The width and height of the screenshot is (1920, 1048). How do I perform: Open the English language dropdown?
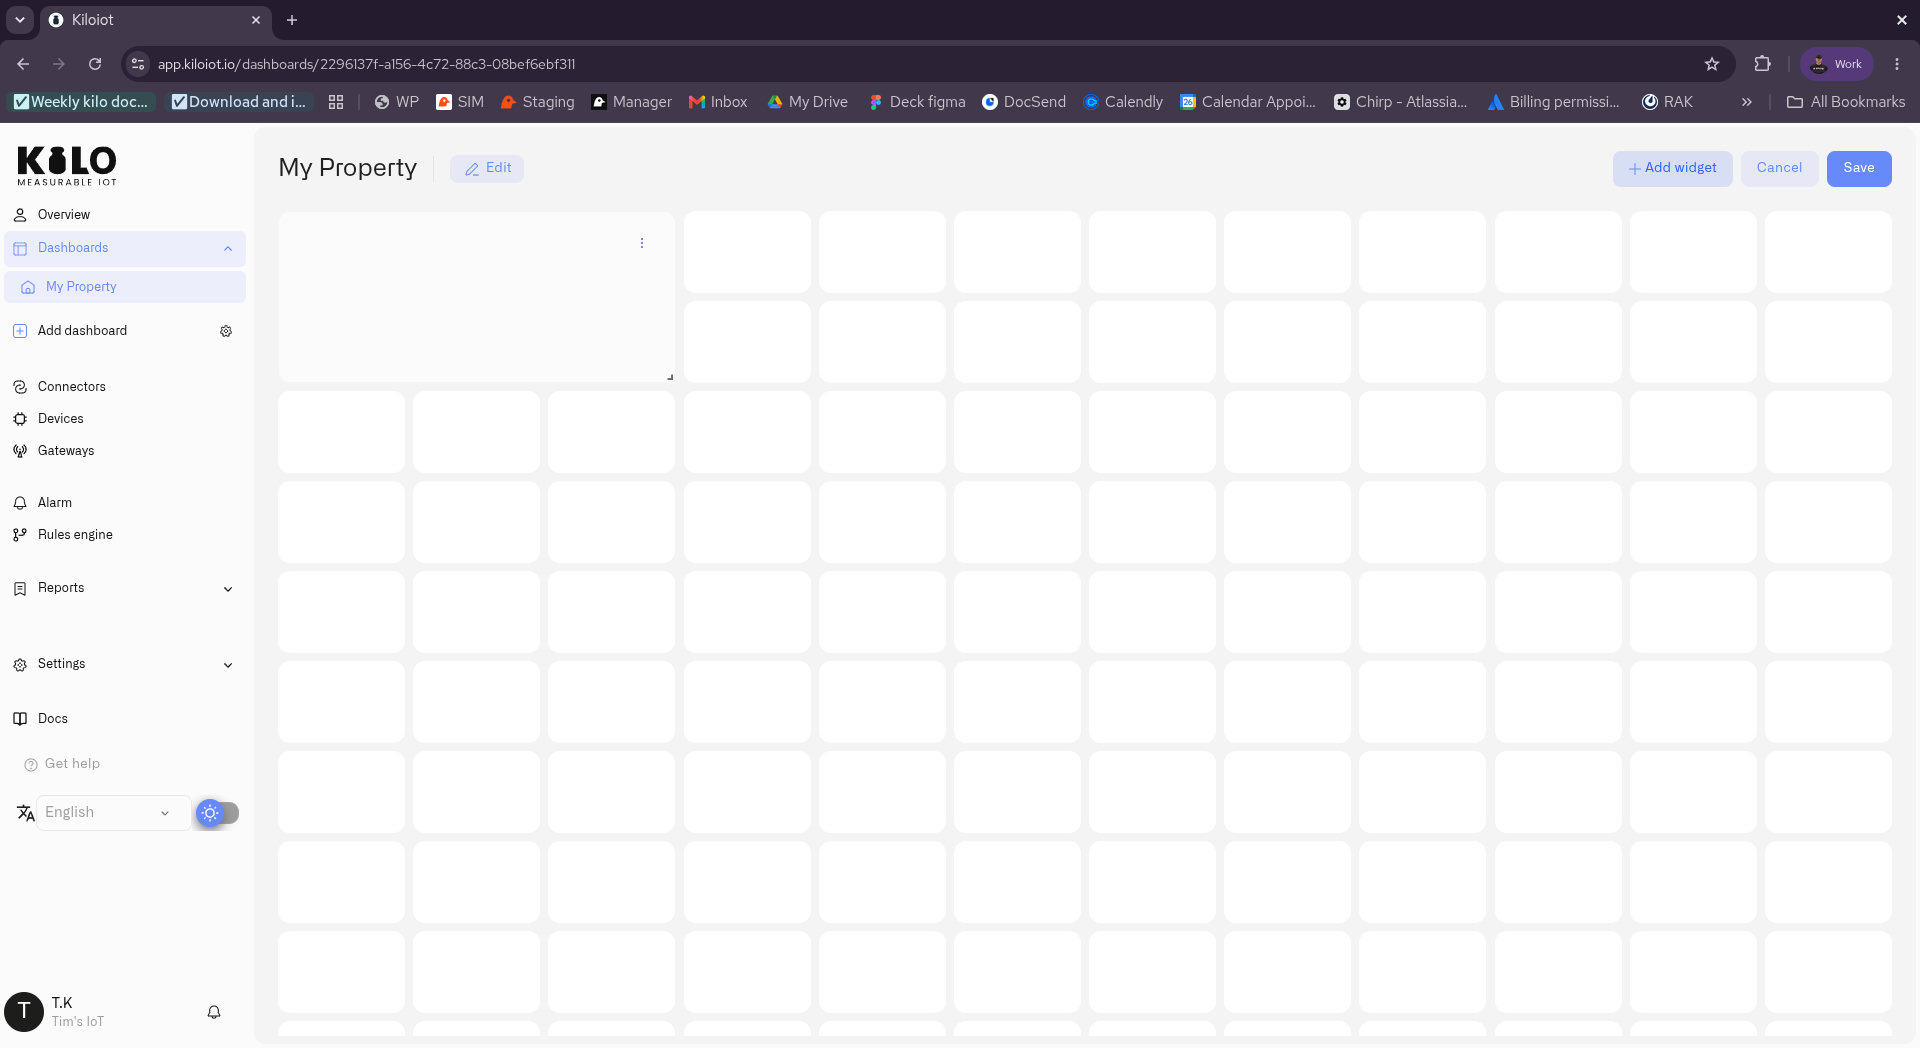pyautogui.click(x=112, y=813)
